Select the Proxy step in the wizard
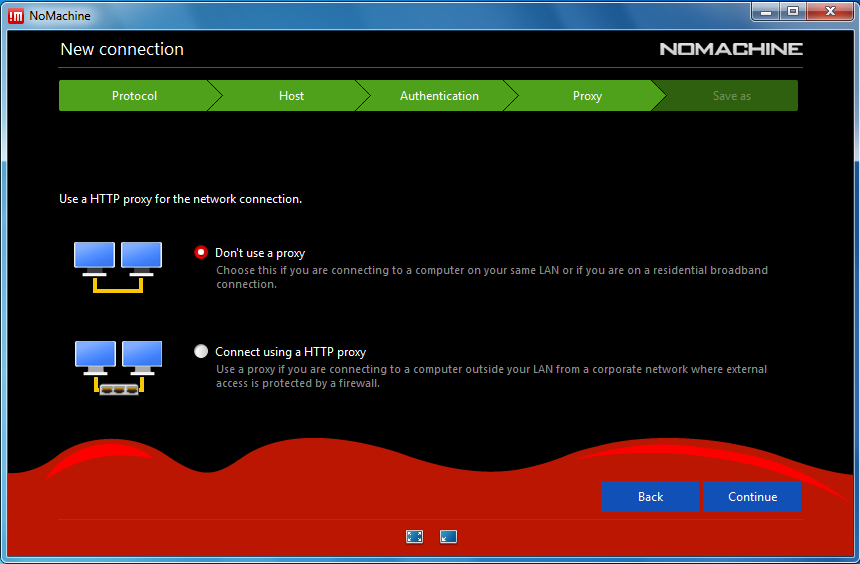Screen dimensions: 860x564 [587, 96]
